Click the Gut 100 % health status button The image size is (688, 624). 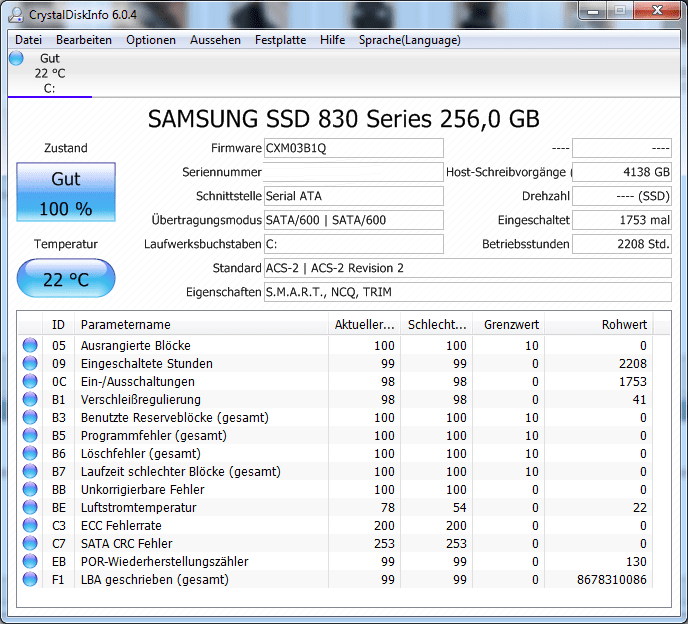pyautogui.click(x=66, y=192)
